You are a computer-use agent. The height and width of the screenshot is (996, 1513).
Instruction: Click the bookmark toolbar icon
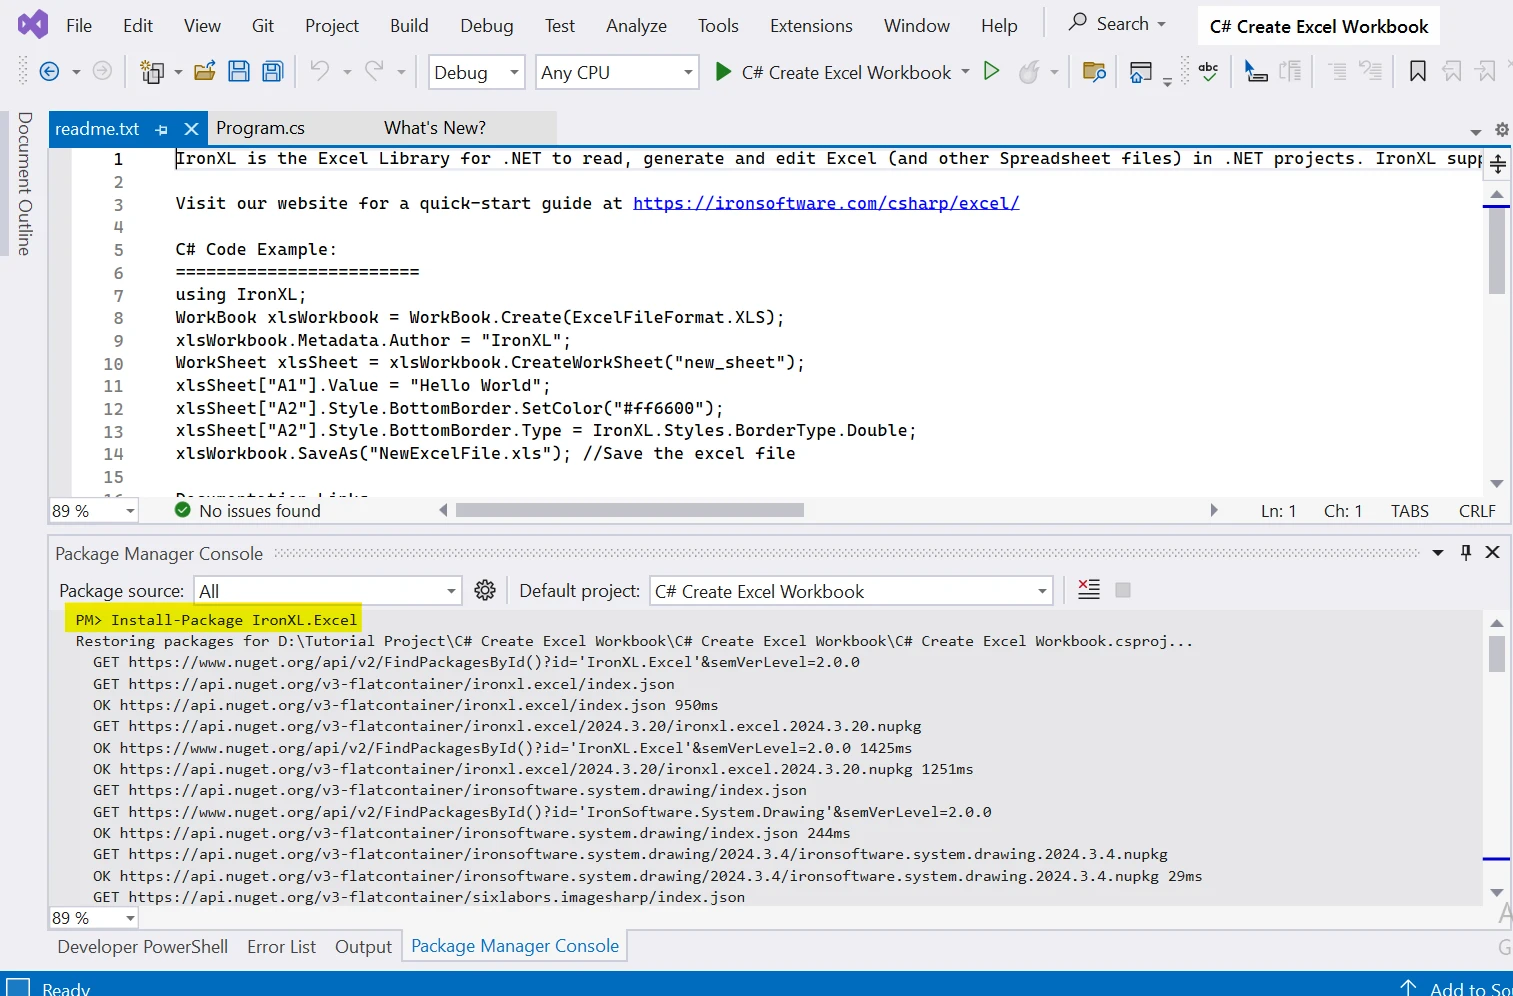1417,71
